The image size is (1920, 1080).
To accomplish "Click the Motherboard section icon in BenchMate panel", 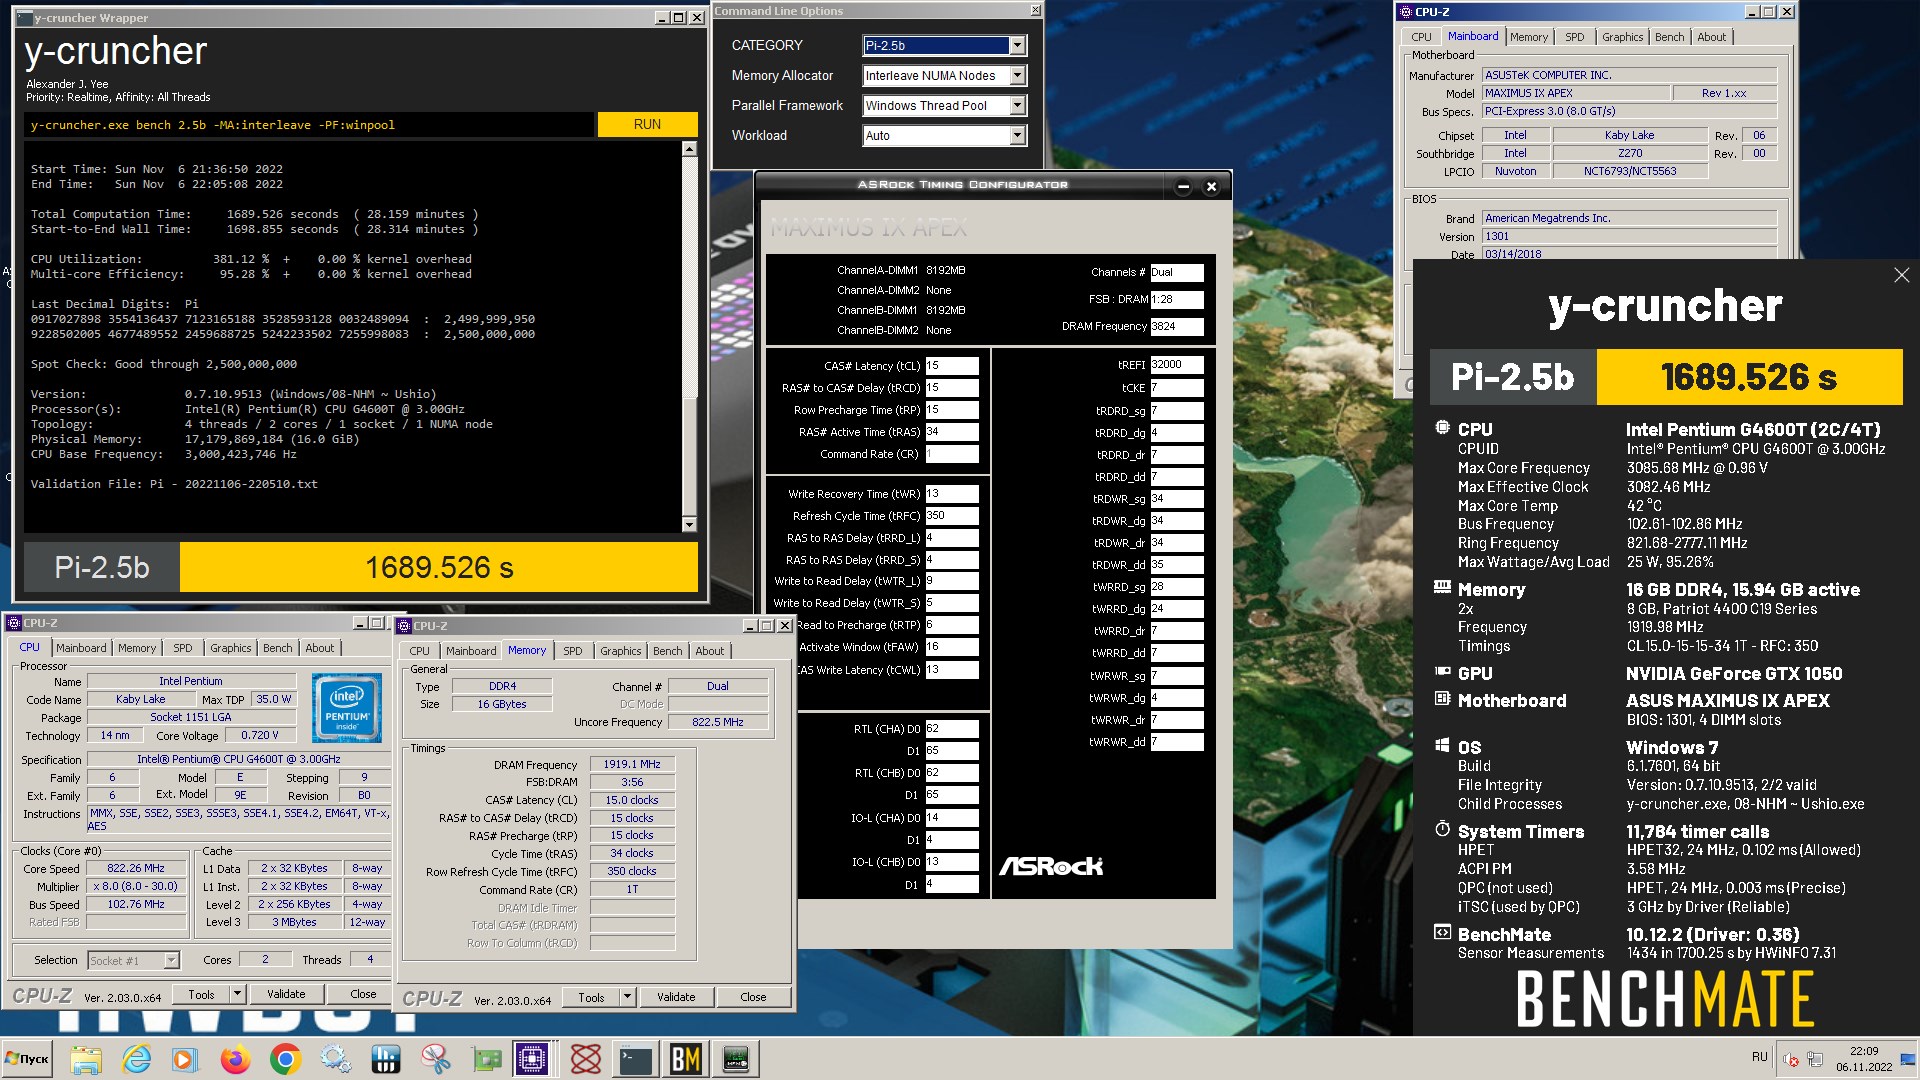I will click(1442, 699).
